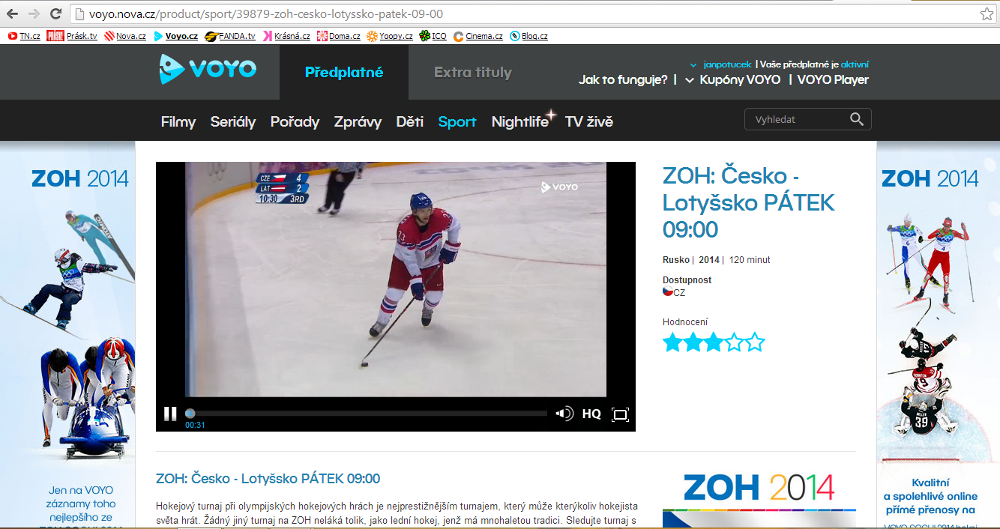Open the Cinema.cz bookmark
1000x529 pixels.
tap(478, 36)
